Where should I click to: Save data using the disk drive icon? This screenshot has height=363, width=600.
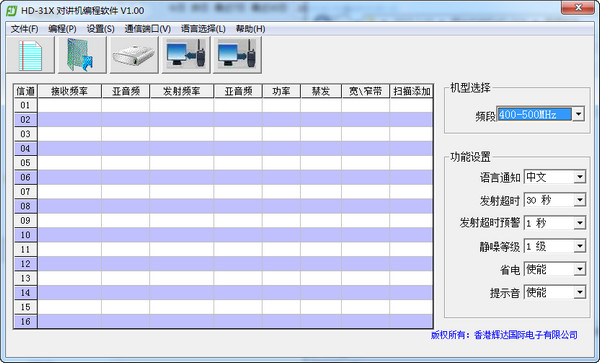134,55
